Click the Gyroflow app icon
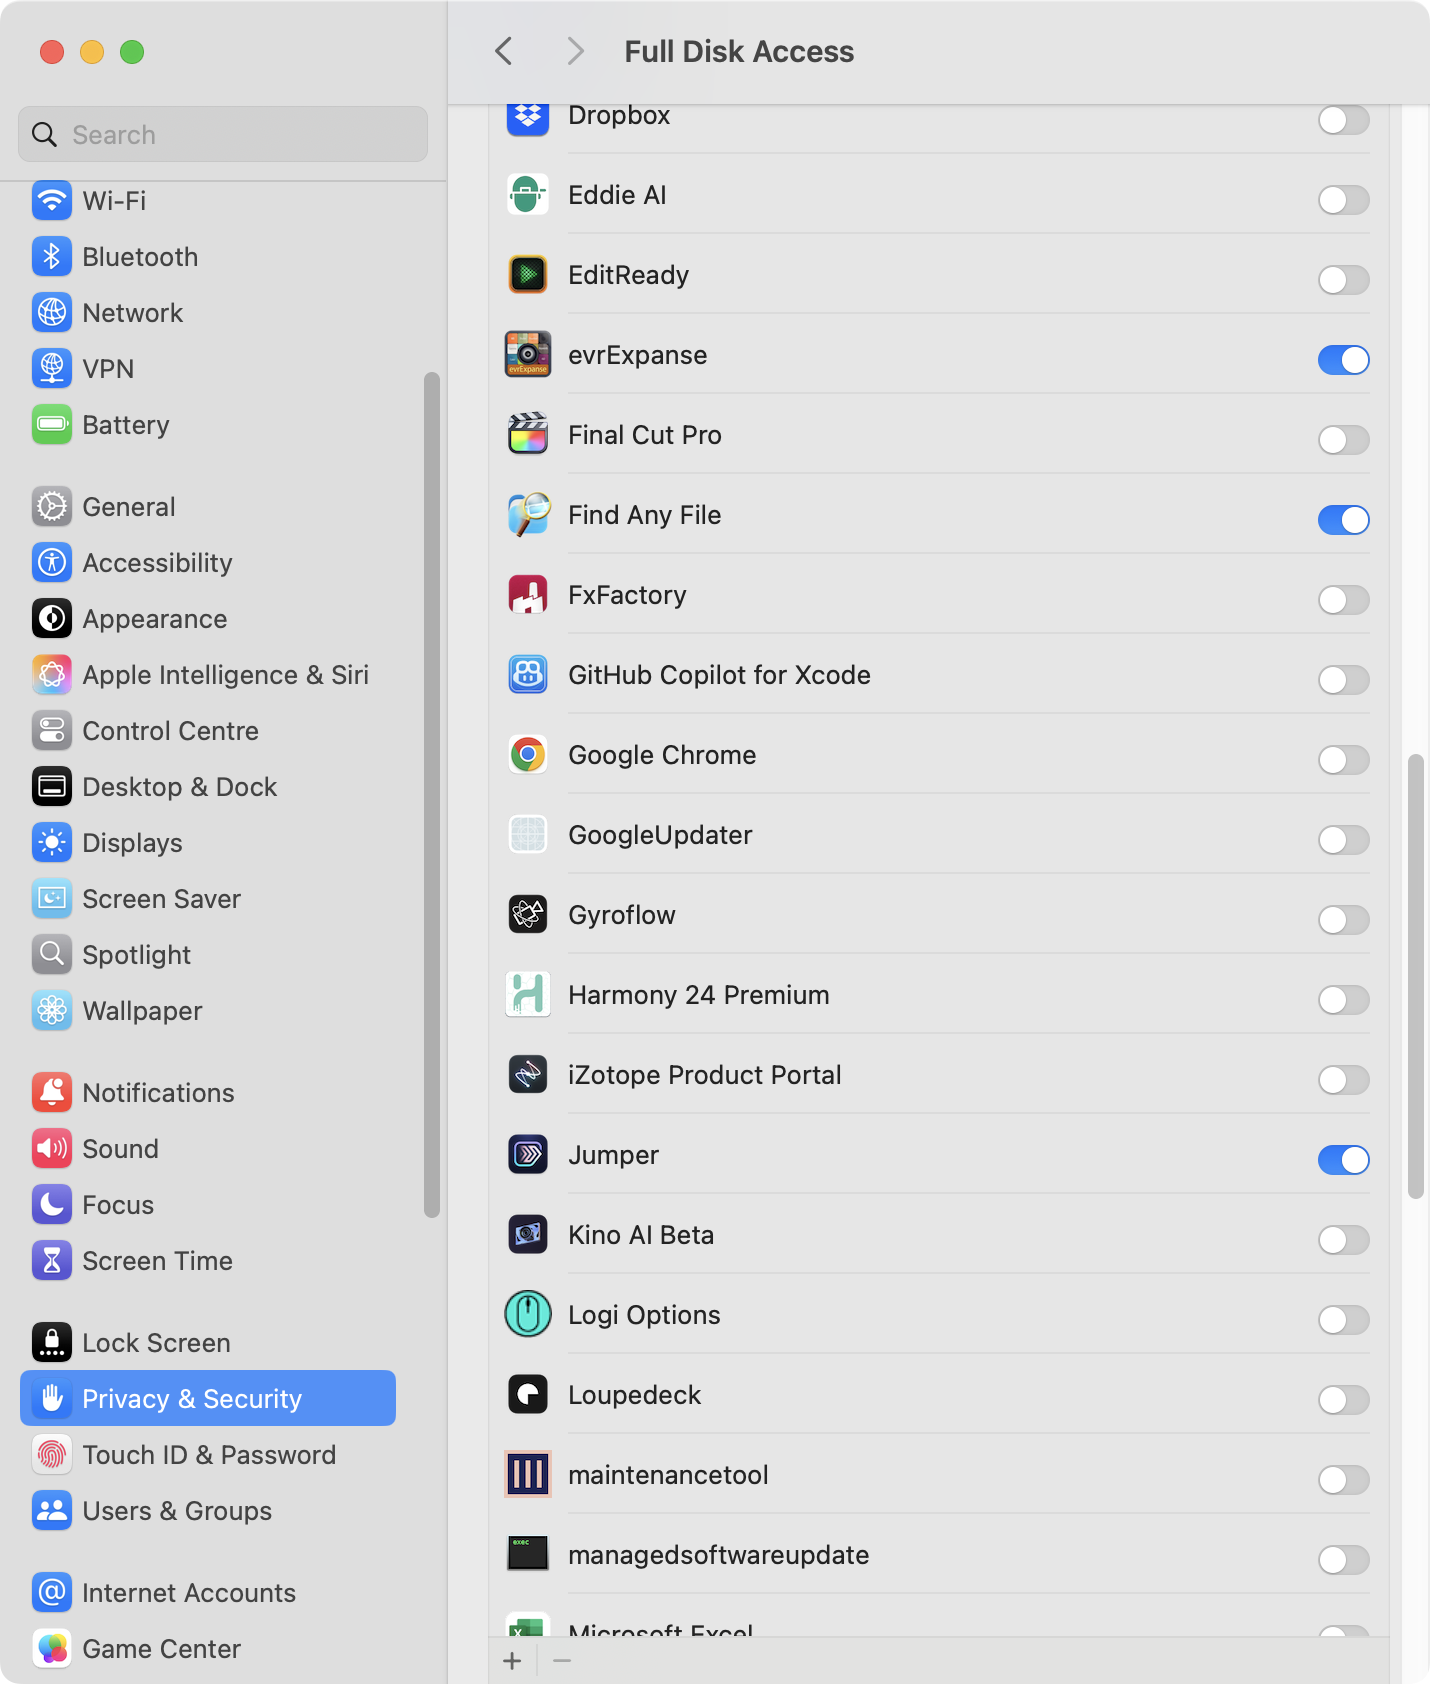This screenshot has height=1684, width=1430. pyautogui.click(x=528, y=914)
